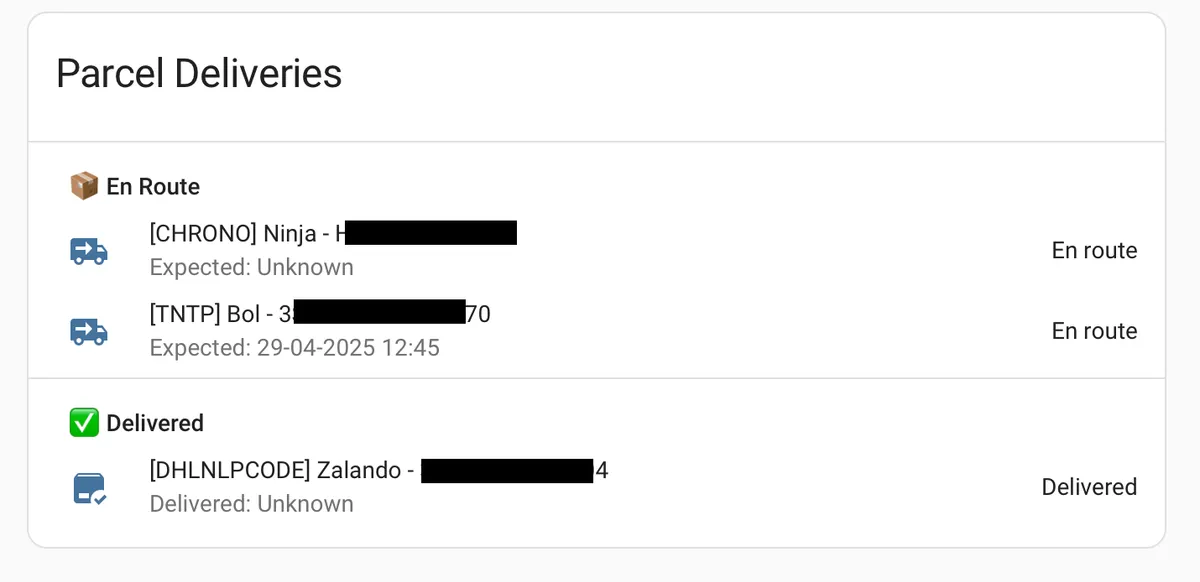Click the Expected: Unknown text under Ninja
The image size is (1200, 582).
[x=252, y=267]
